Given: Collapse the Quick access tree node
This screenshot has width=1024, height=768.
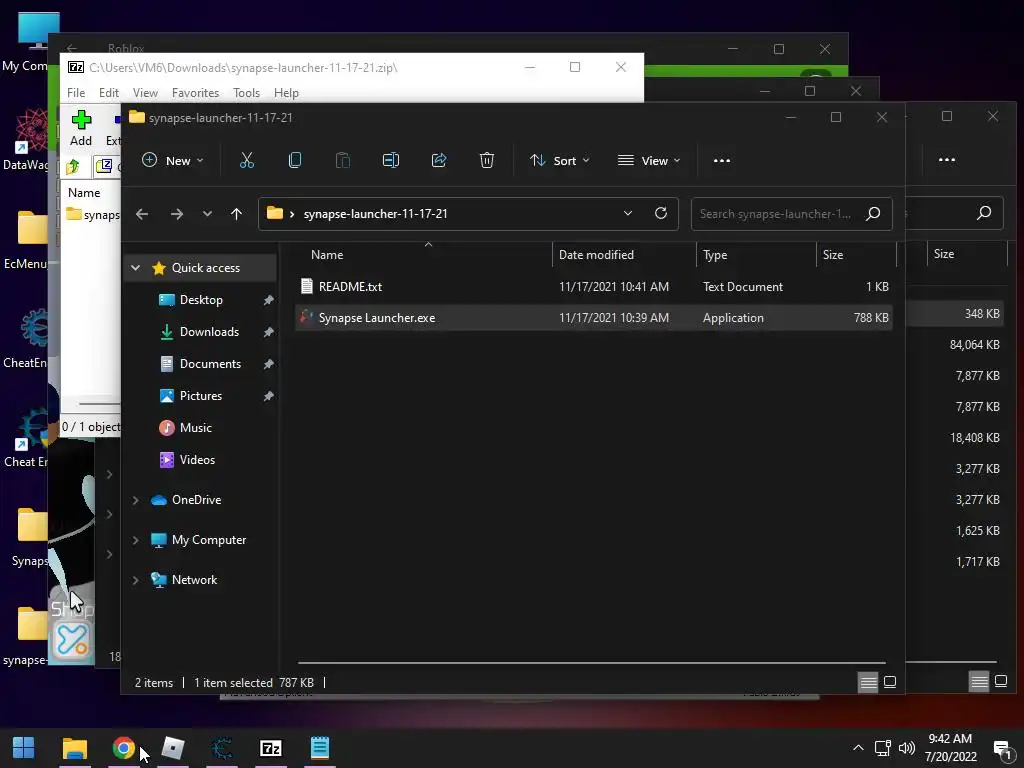Looking at the screenshot, I should pos(136,268).
